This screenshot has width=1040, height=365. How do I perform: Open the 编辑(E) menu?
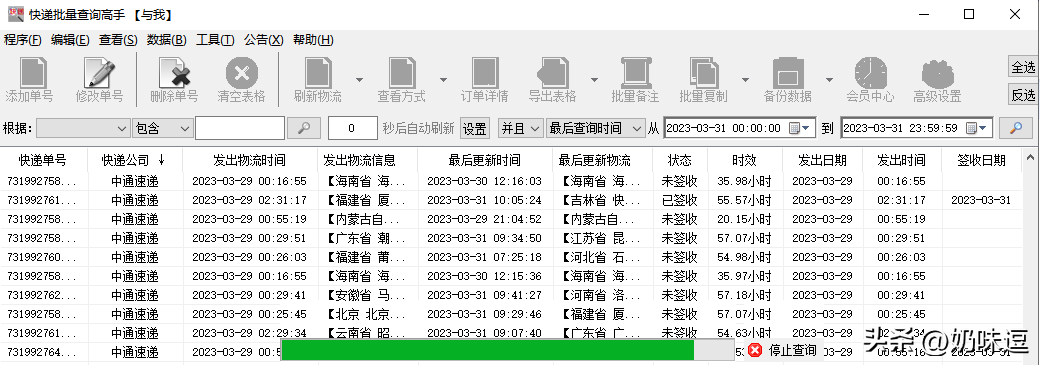tap(70, 40)
